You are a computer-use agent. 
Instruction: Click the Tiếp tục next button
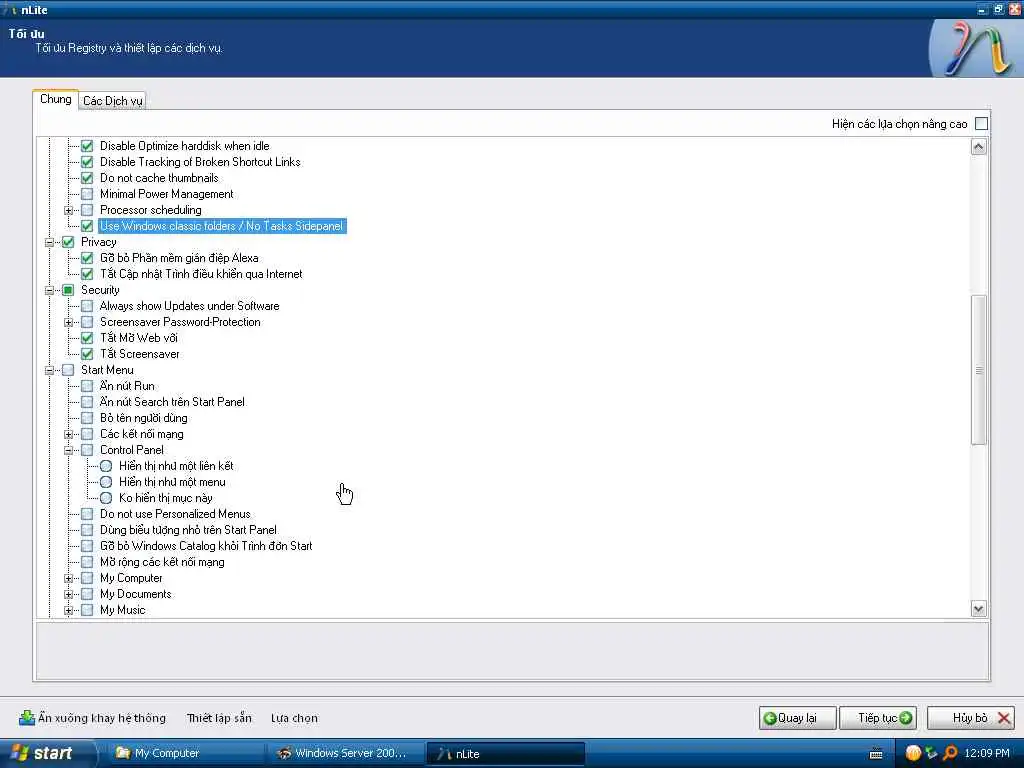pos(878,718)
